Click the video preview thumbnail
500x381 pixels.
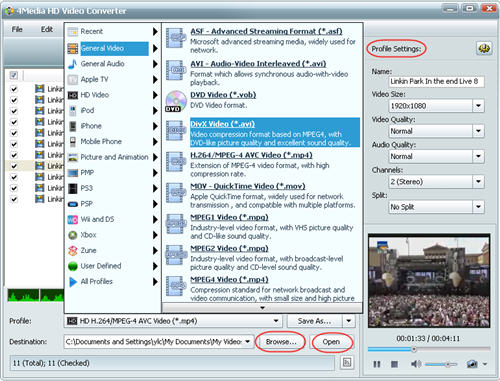pos(429,281)
